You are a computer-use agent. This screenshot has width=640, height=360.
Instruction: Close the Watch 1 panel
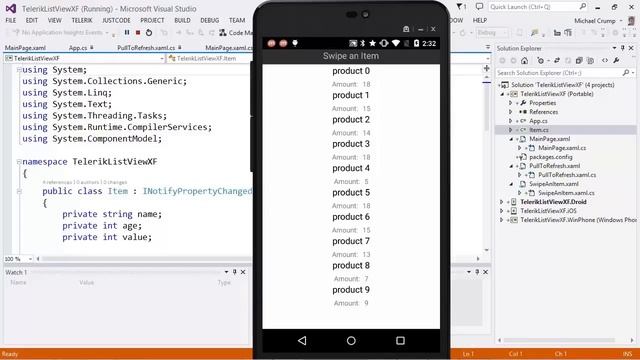(243, 272)
